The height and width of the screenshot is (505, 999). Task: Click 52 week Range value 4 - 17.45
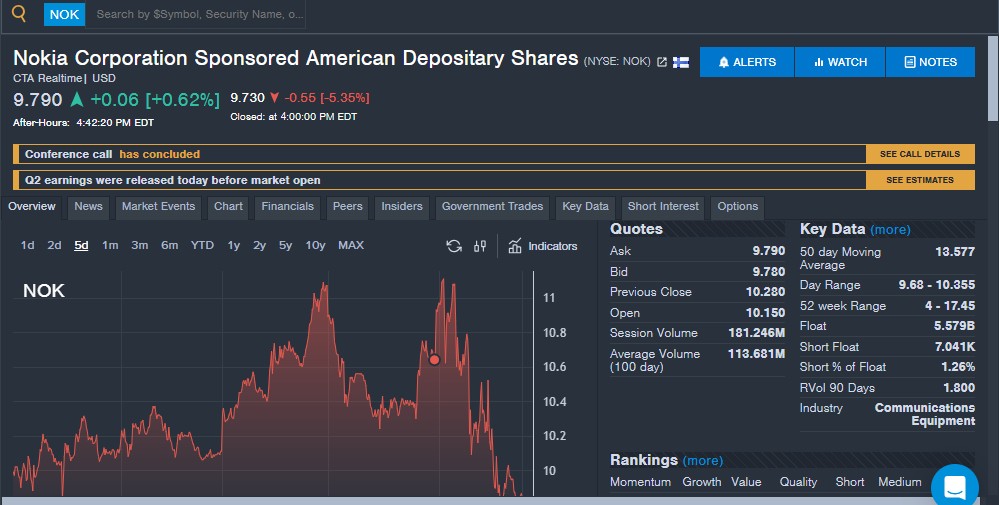(950, 306)
